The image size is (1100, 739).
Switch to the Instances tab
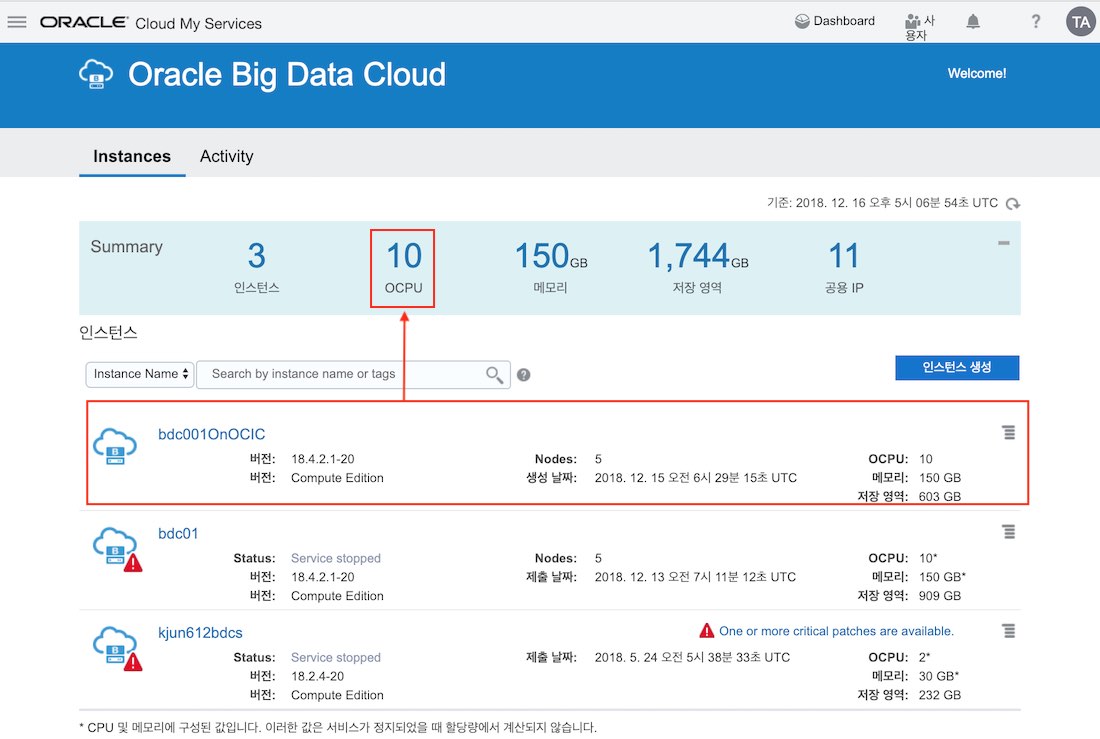[x=132, y=156]
